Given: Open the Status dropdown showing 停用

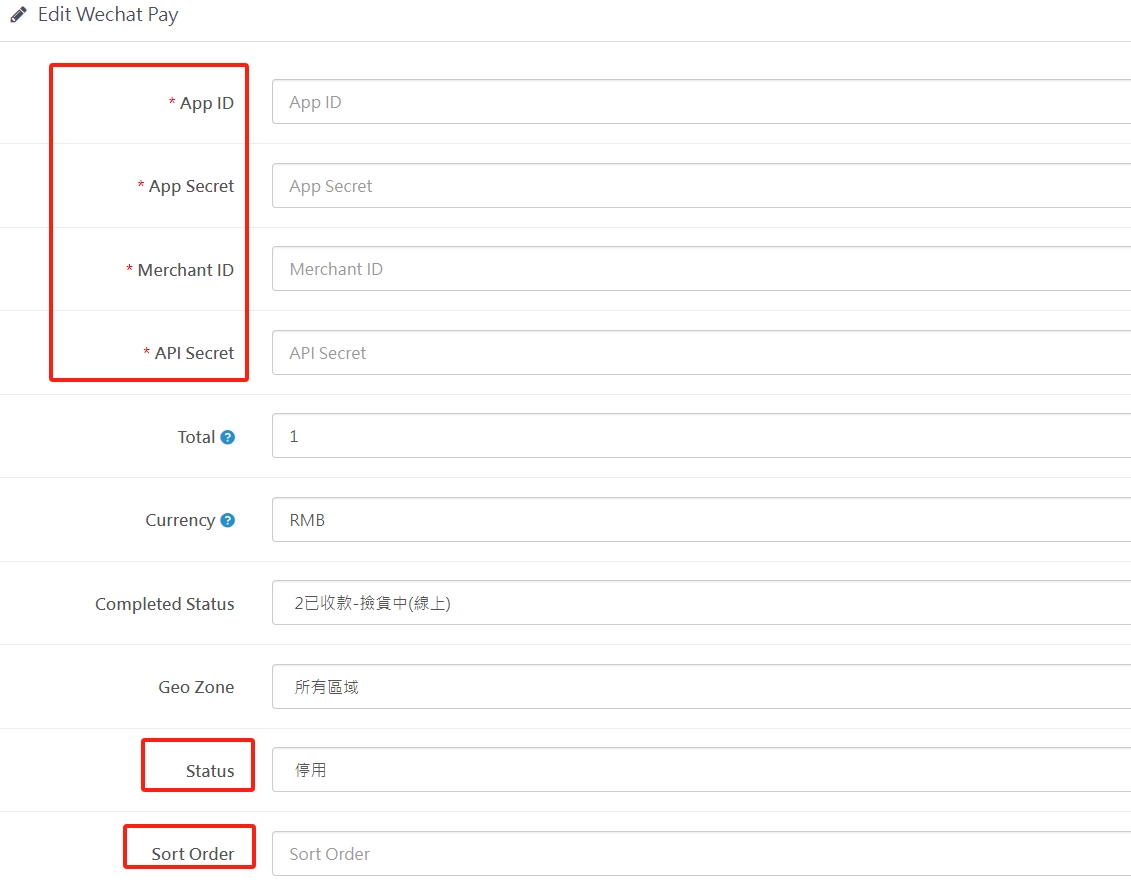Looking at the screenshot, I should point(701,769).
